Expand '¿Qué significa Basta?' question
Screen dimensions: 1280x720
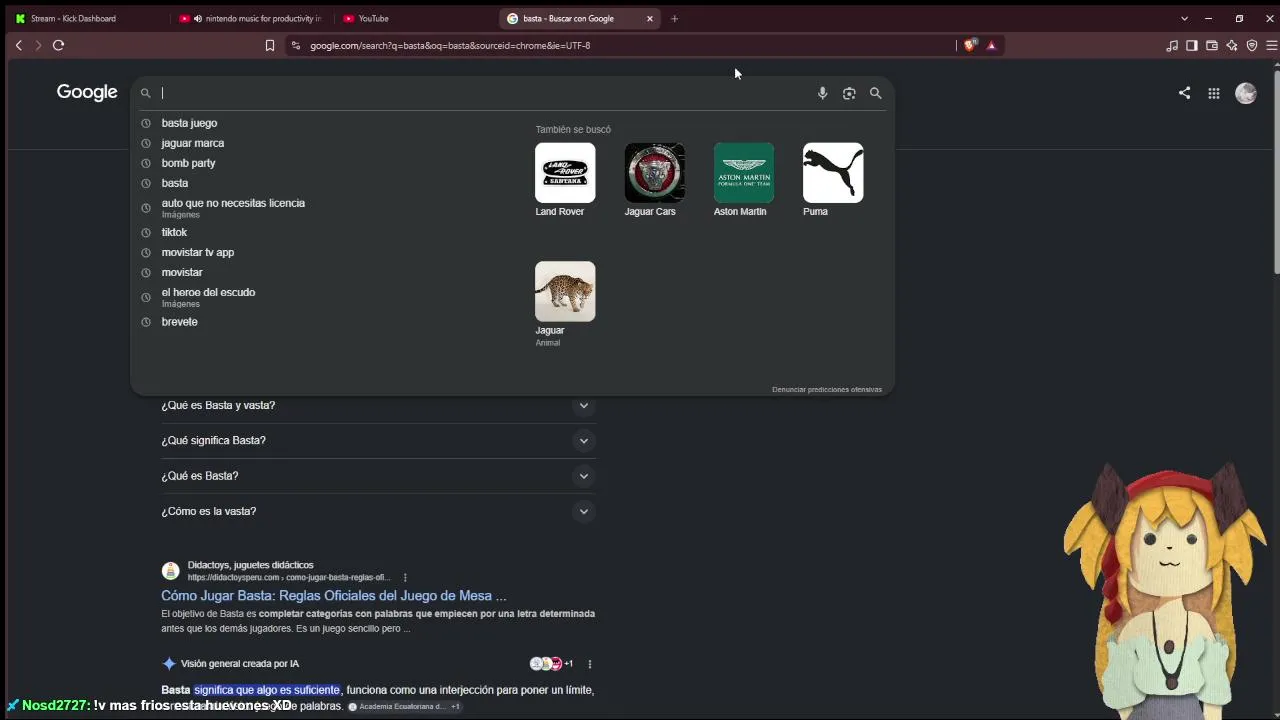coord(378,440)
